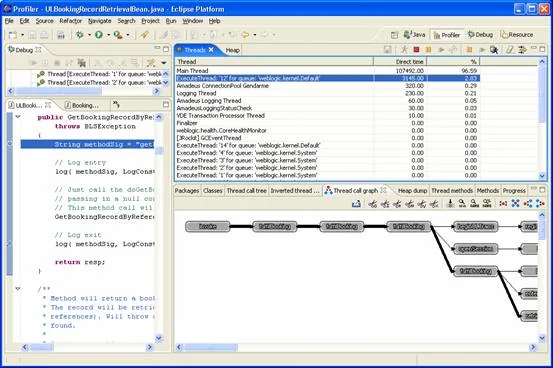Click the Debug bug toolbar icon
553x368 pixels.
coord(80,35)
